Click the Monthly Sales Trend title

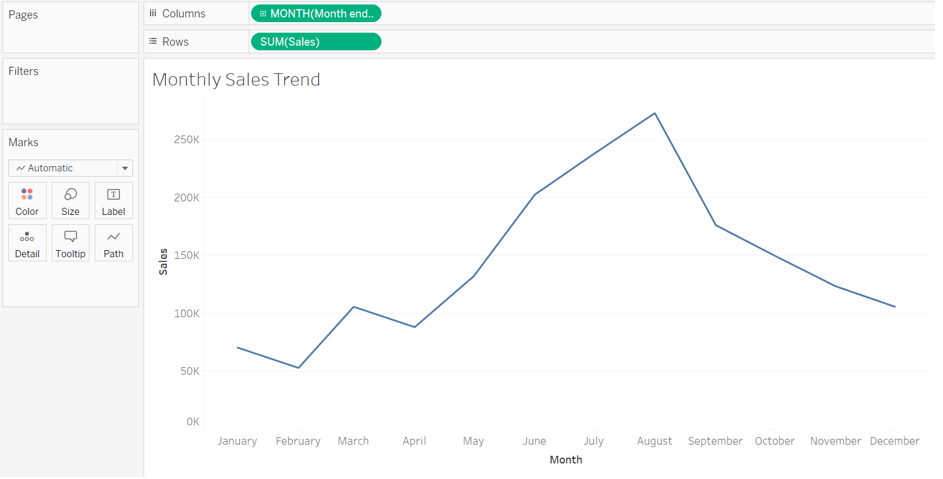tap(236, 80)
